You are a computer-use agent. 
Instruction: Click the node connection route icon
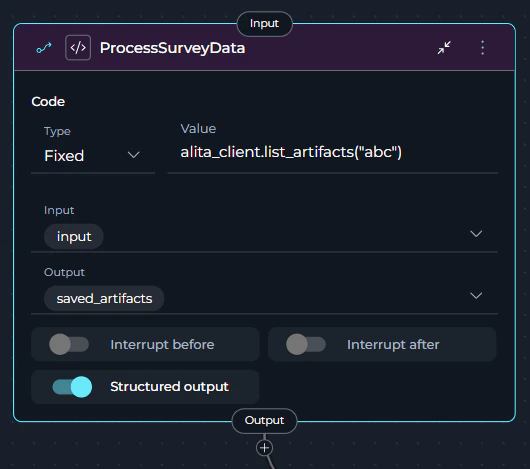click(x=44, y=48)
